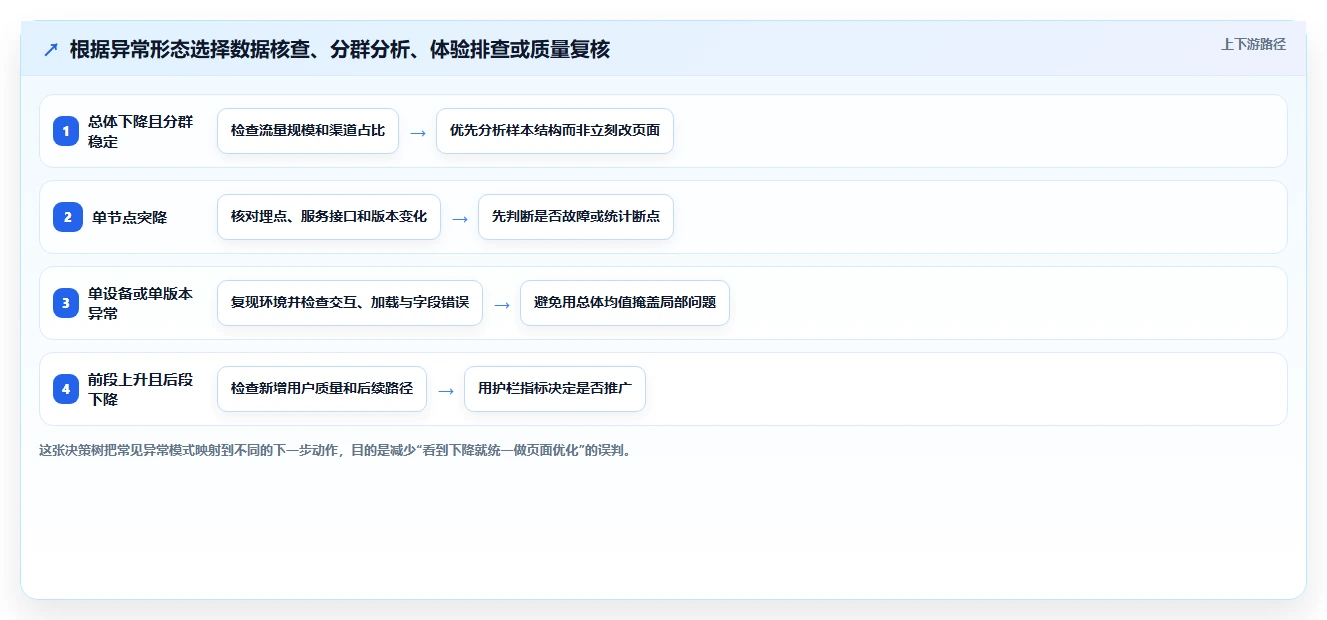
Task: Open the 检查新增用户质量和后续路径 box
Action: (322, 389)
